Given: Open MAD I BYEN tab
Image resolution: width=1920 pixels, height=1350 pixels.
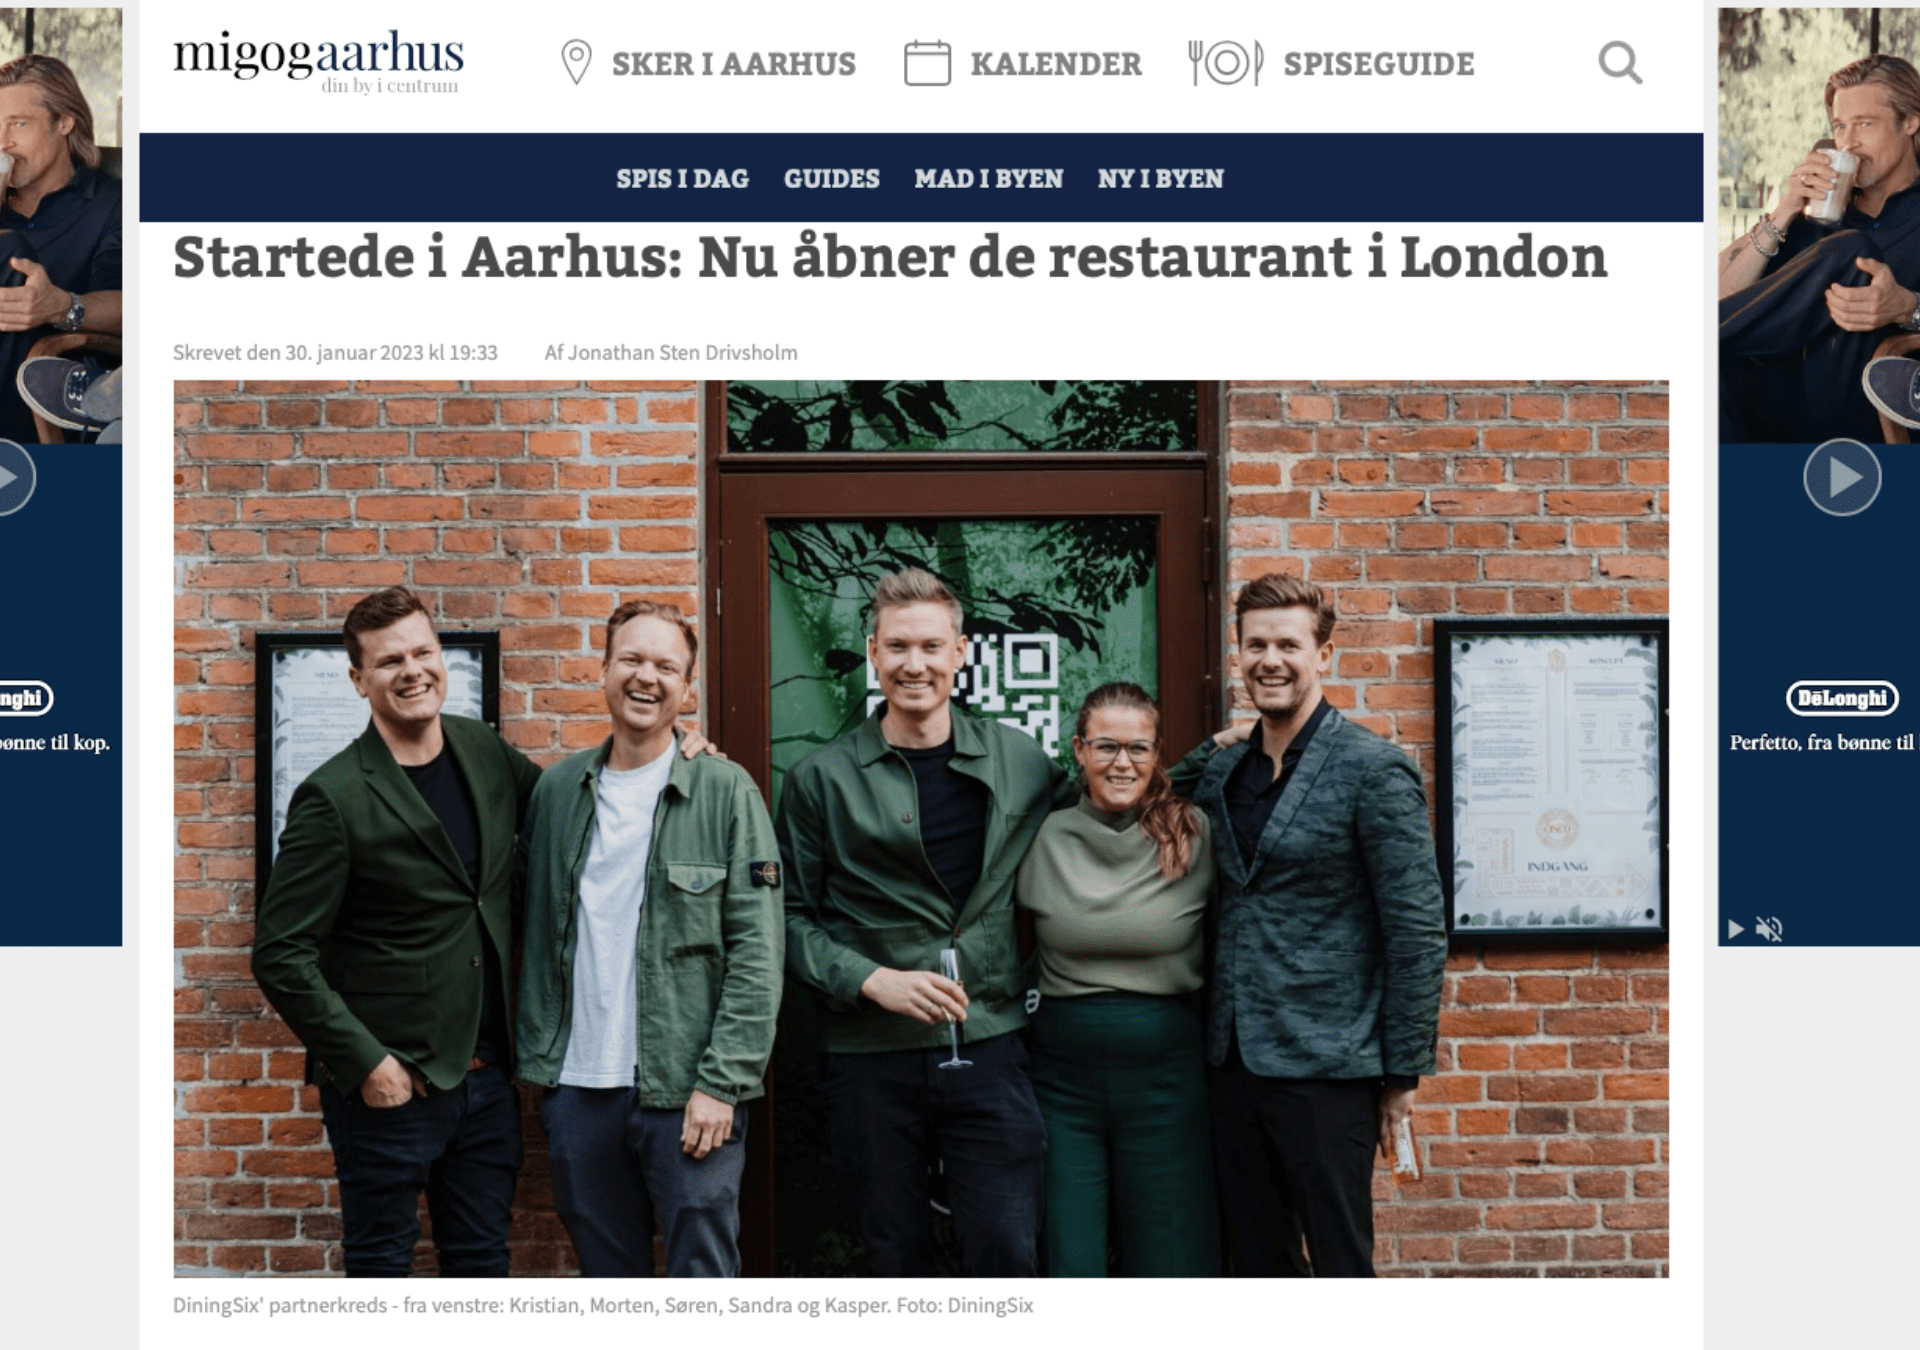Looking at the screenshot, I should pyautogui.click(x=988, y=178).
